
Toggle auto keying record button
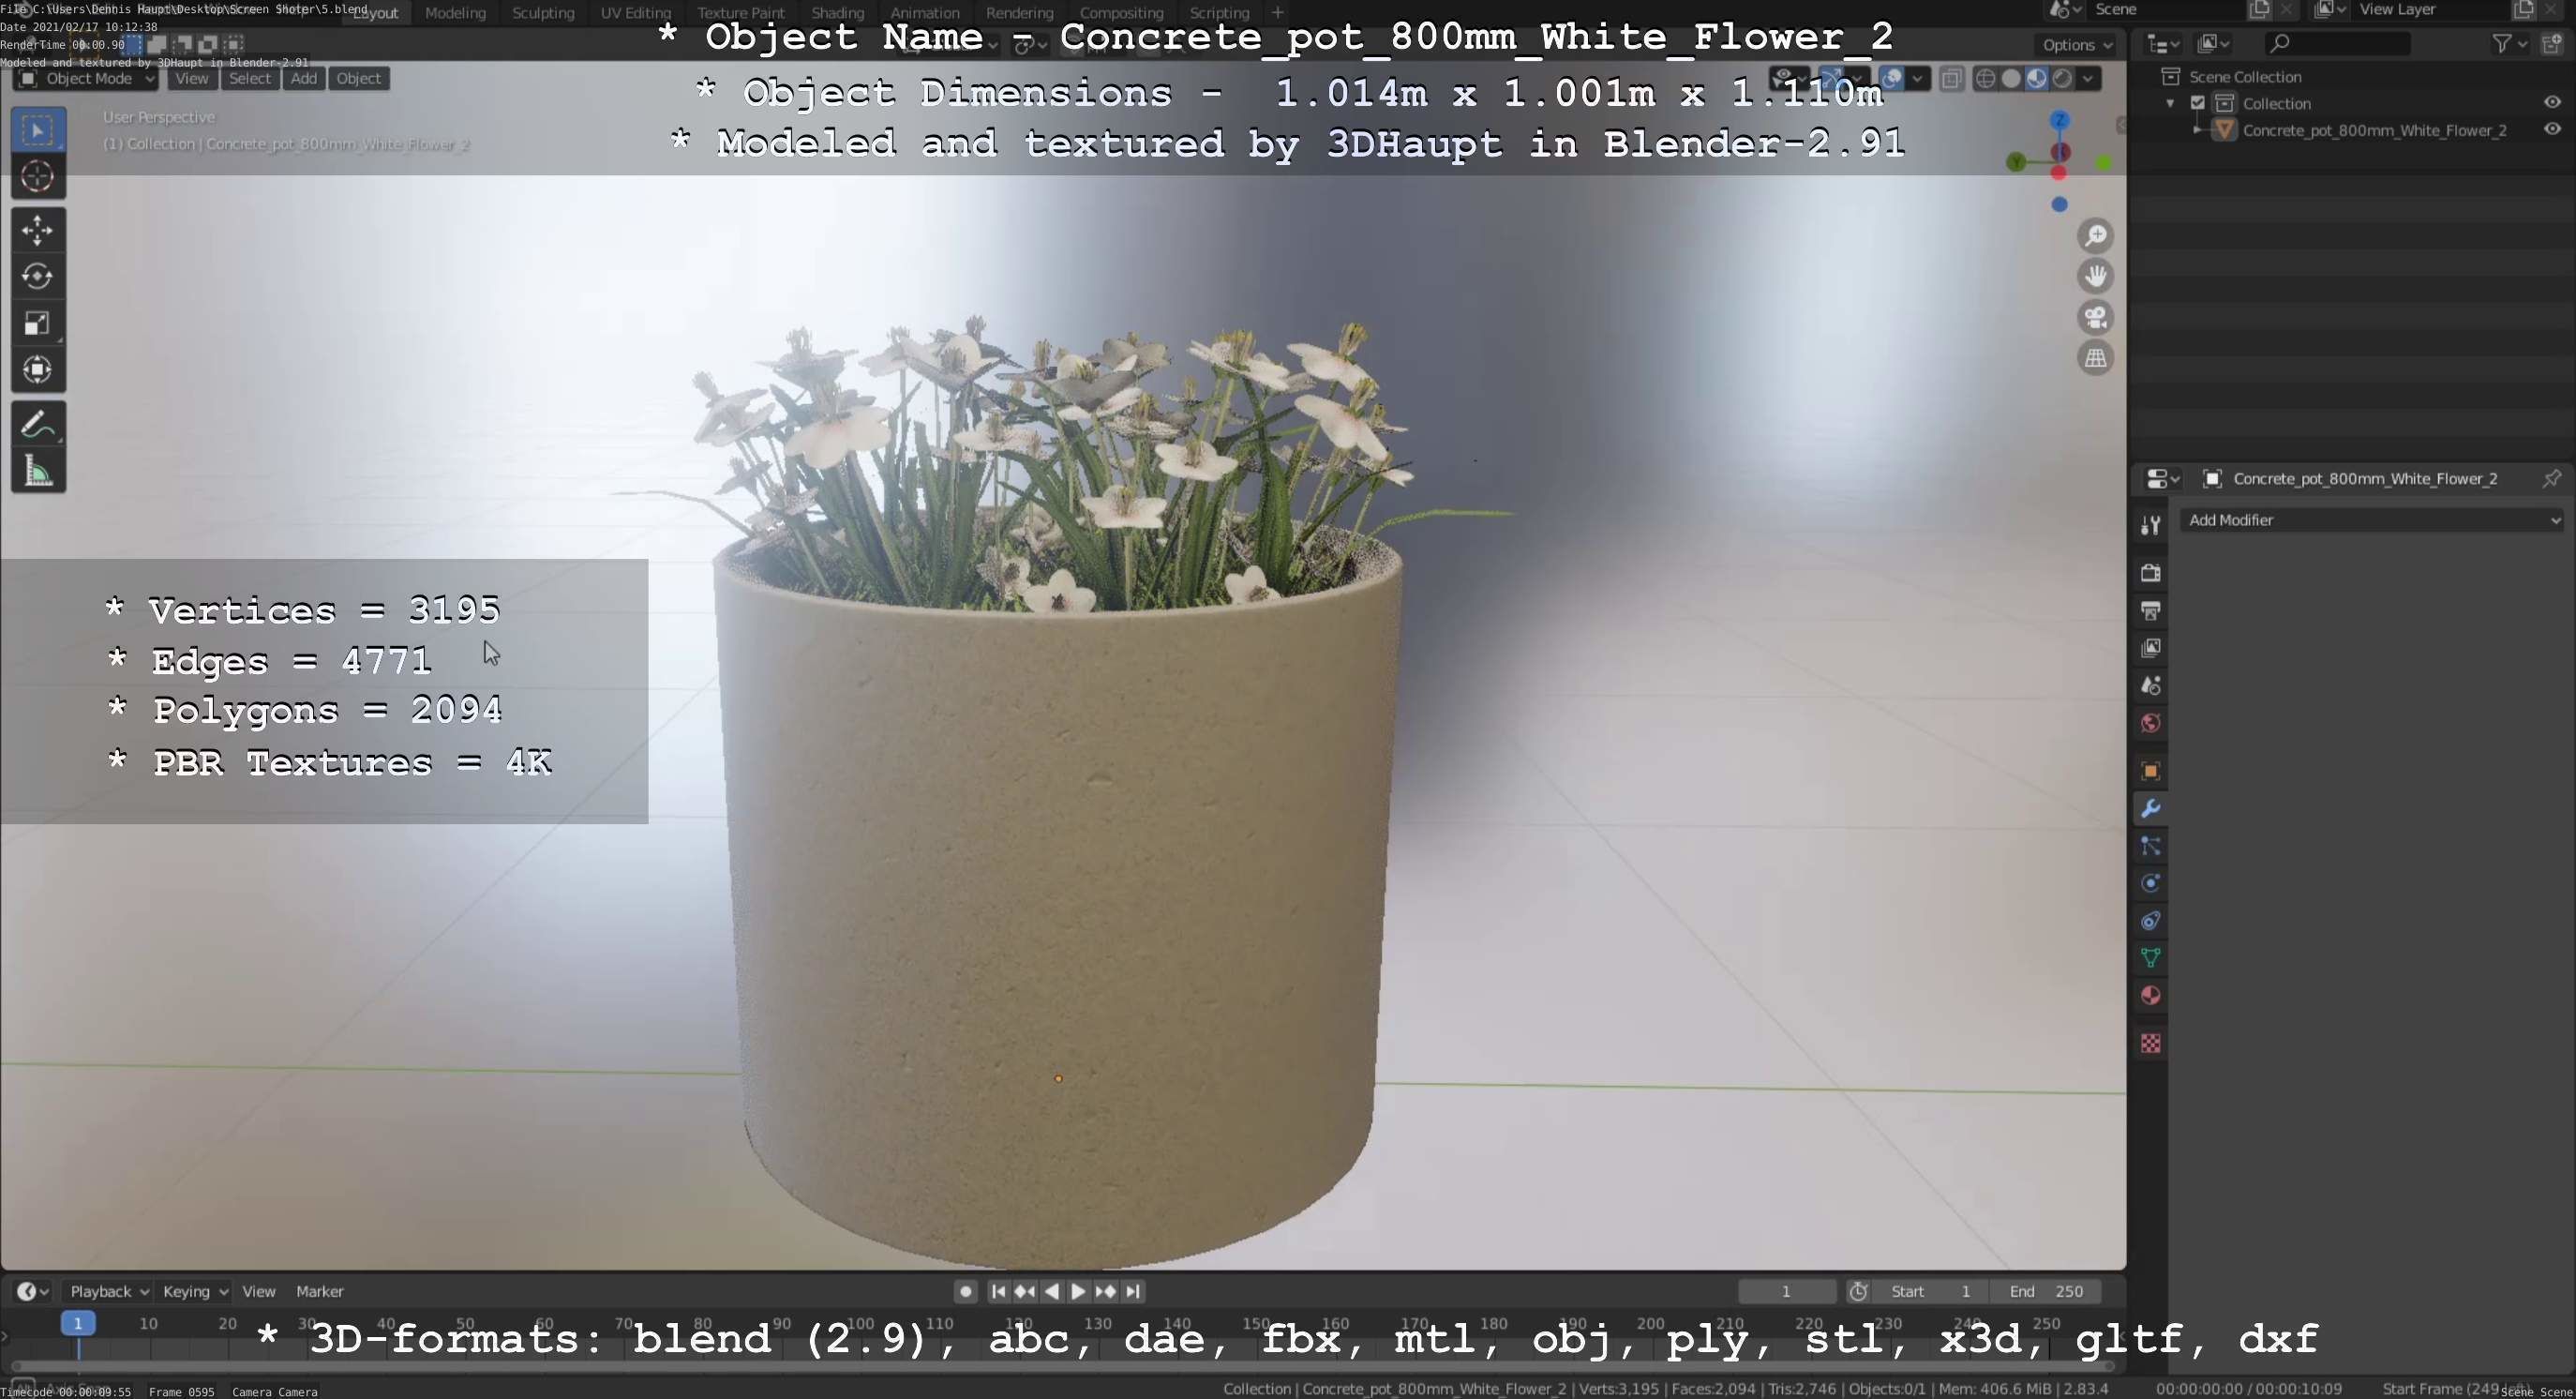(x=965, y=1292)
